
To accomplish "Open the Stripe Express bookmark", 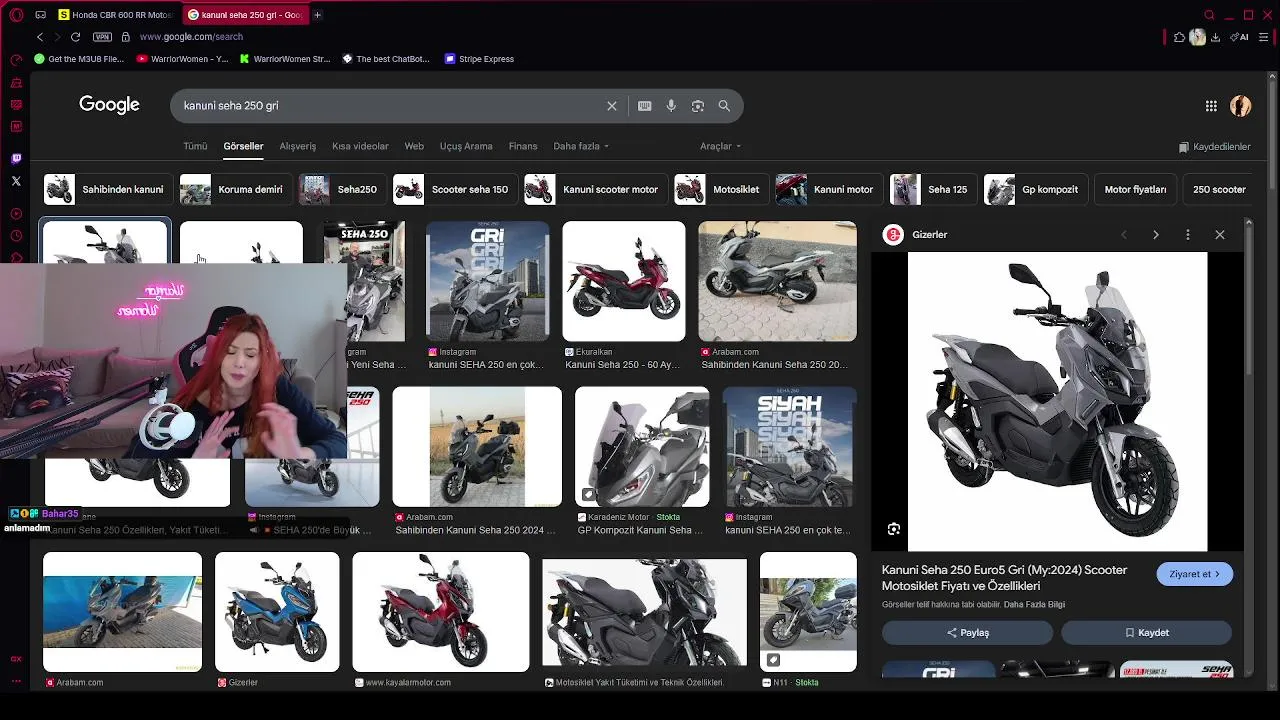I will pos(479,59).
